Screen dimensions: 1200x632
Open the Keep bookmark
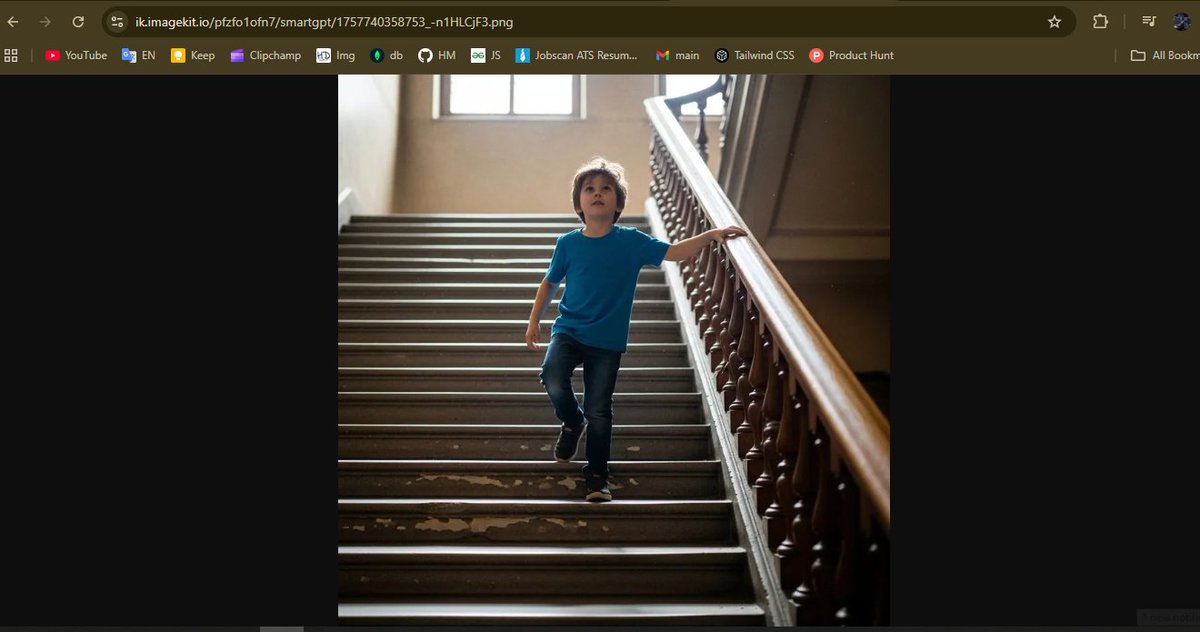coord(192,55)
